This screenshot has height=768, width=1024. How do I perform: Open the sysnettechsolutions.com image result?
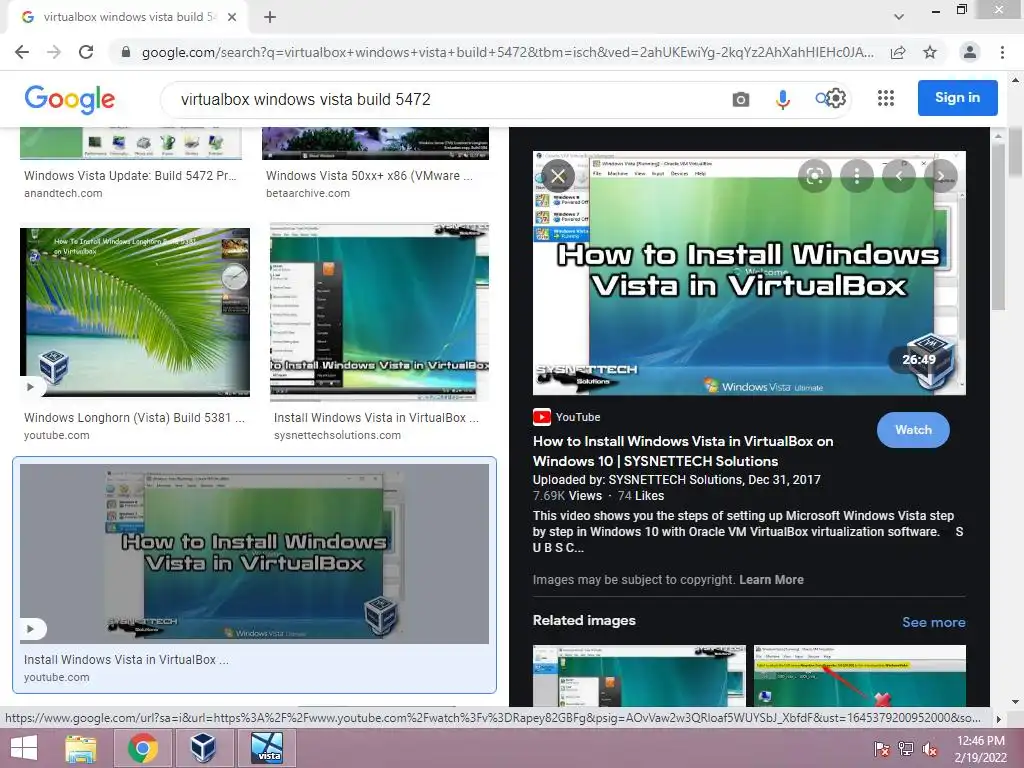click(x=379, y=312)
